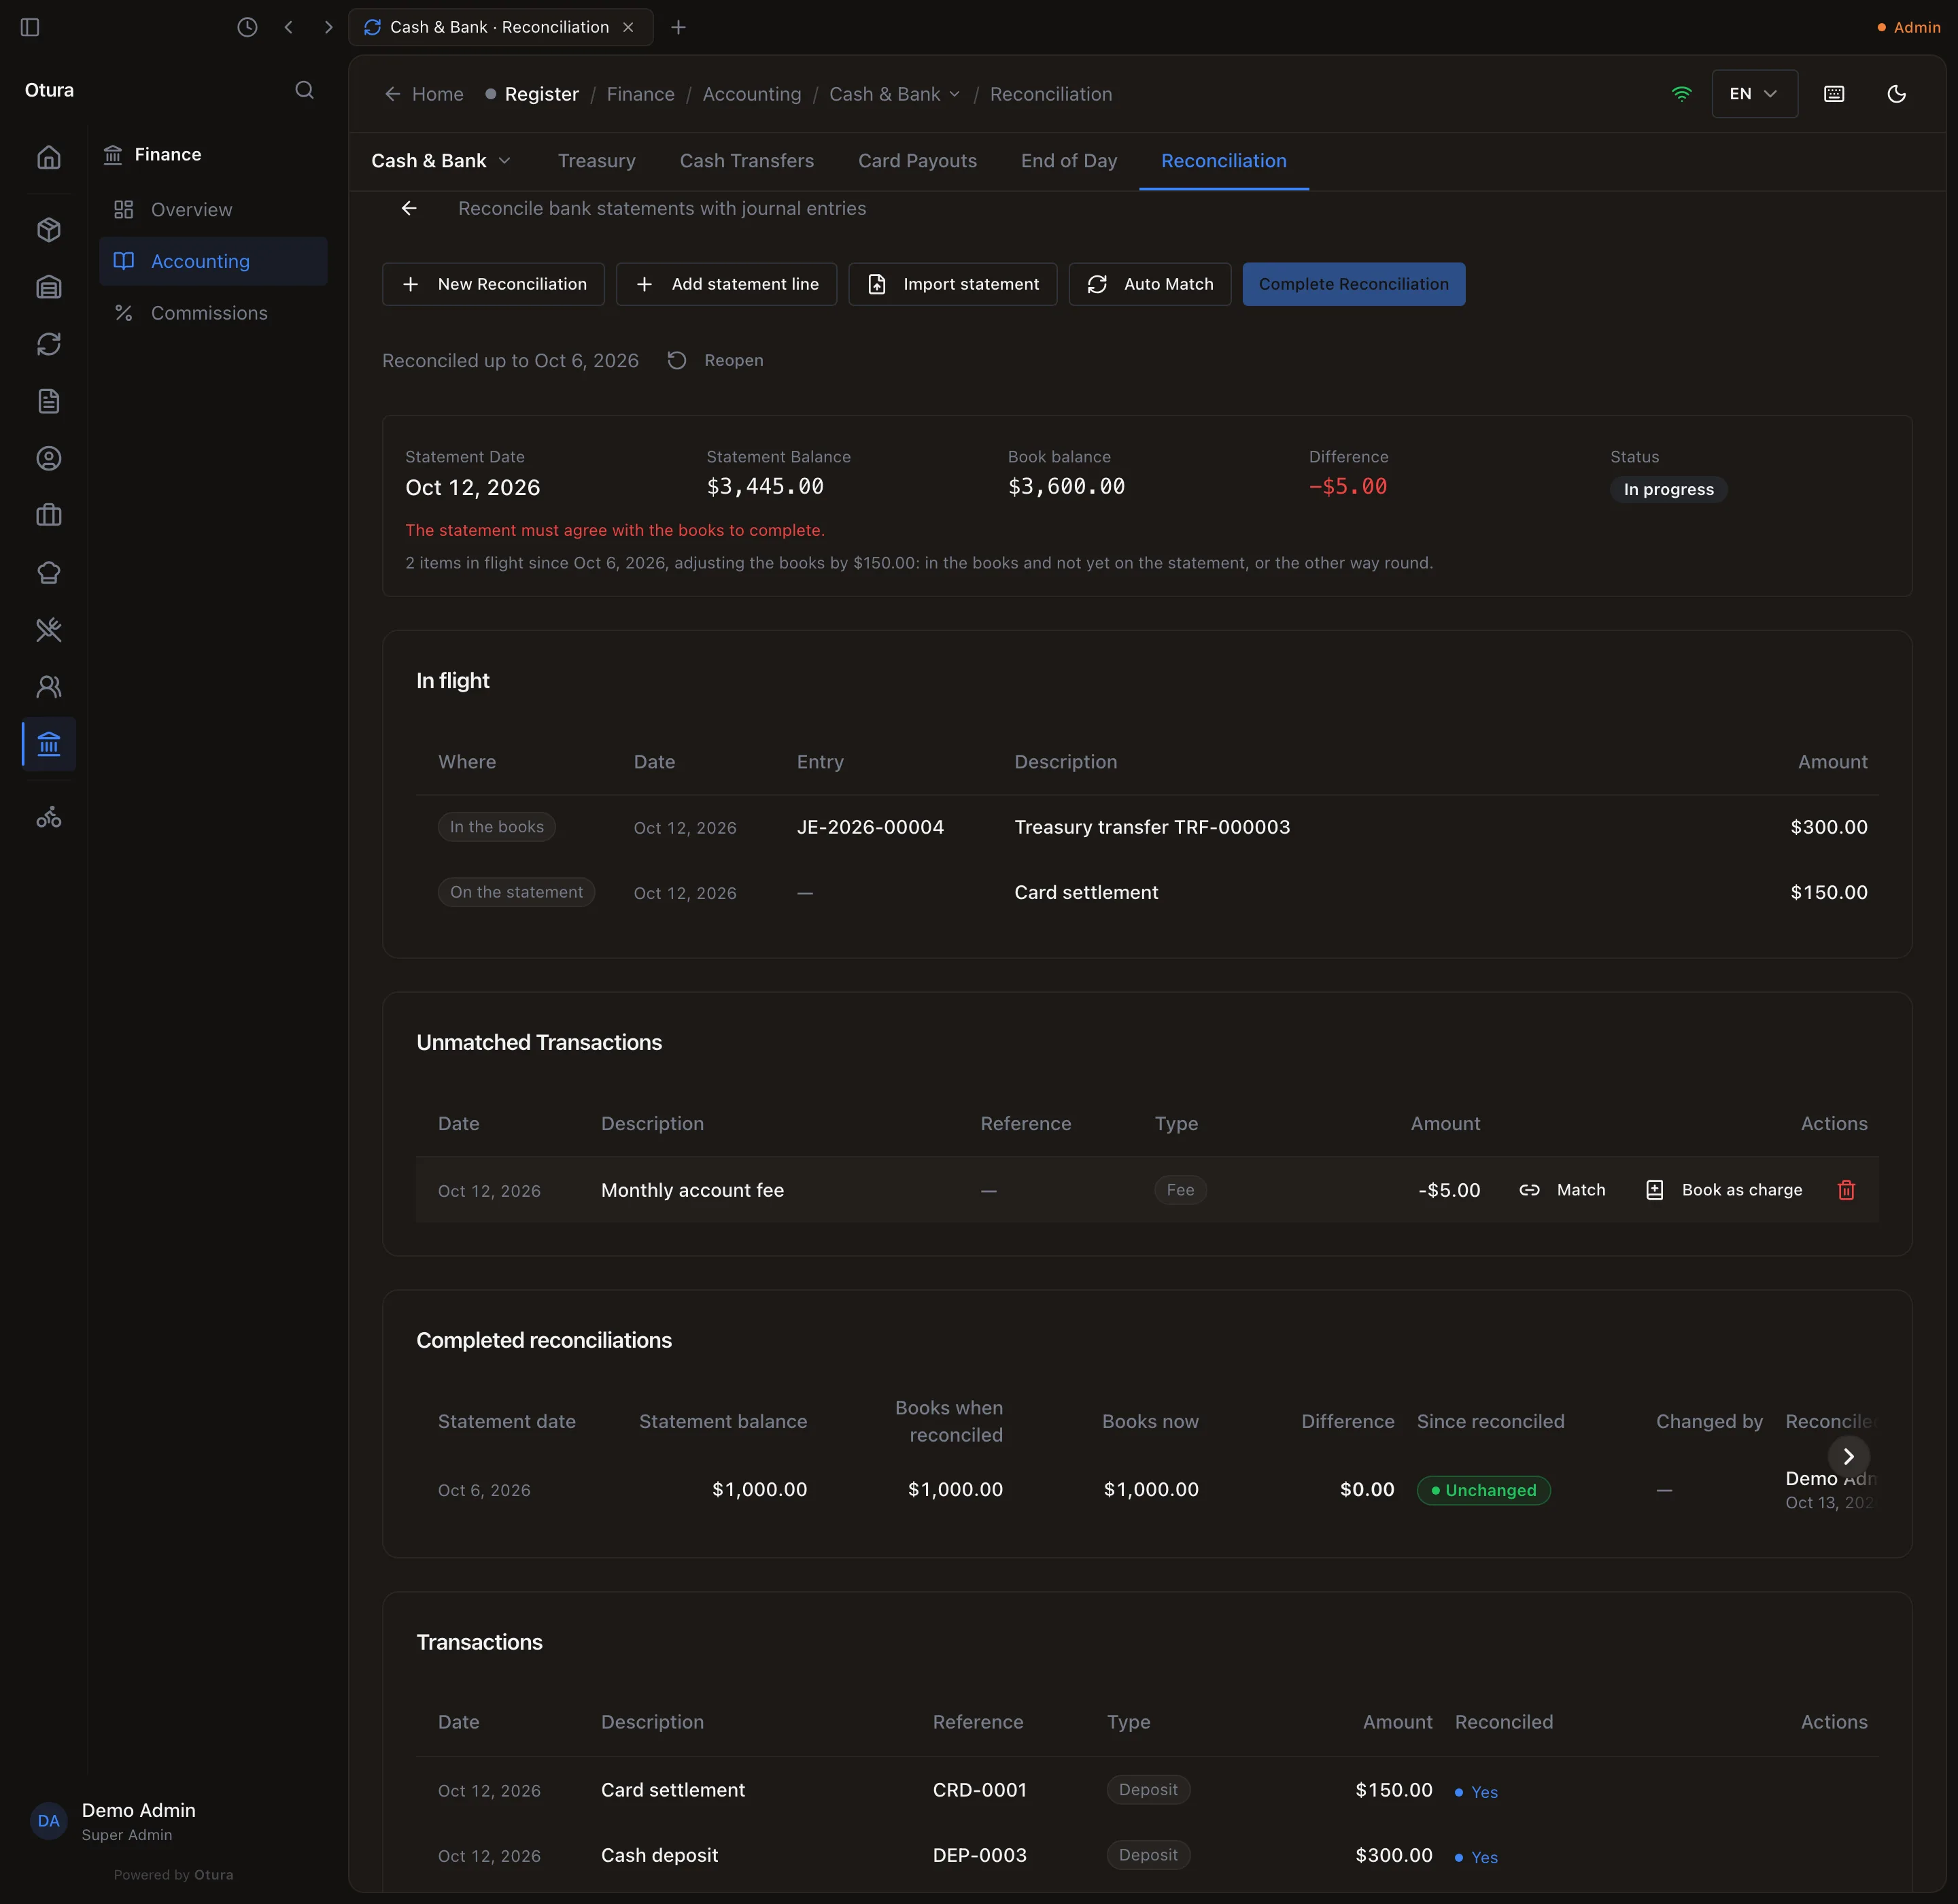Open a new tab with the plus icon

tap(678, 27)
